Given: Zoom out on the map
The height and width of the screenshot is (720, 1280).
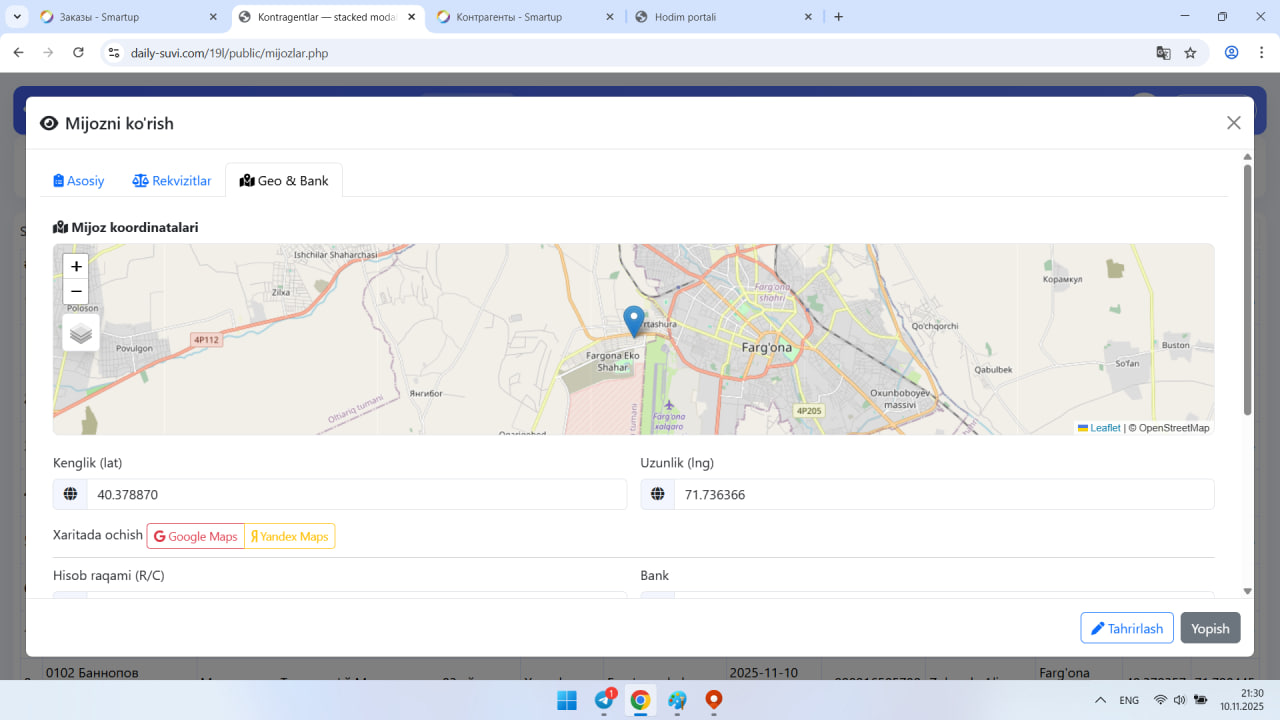Looking at the screenshot, I should tap(76, 292).
